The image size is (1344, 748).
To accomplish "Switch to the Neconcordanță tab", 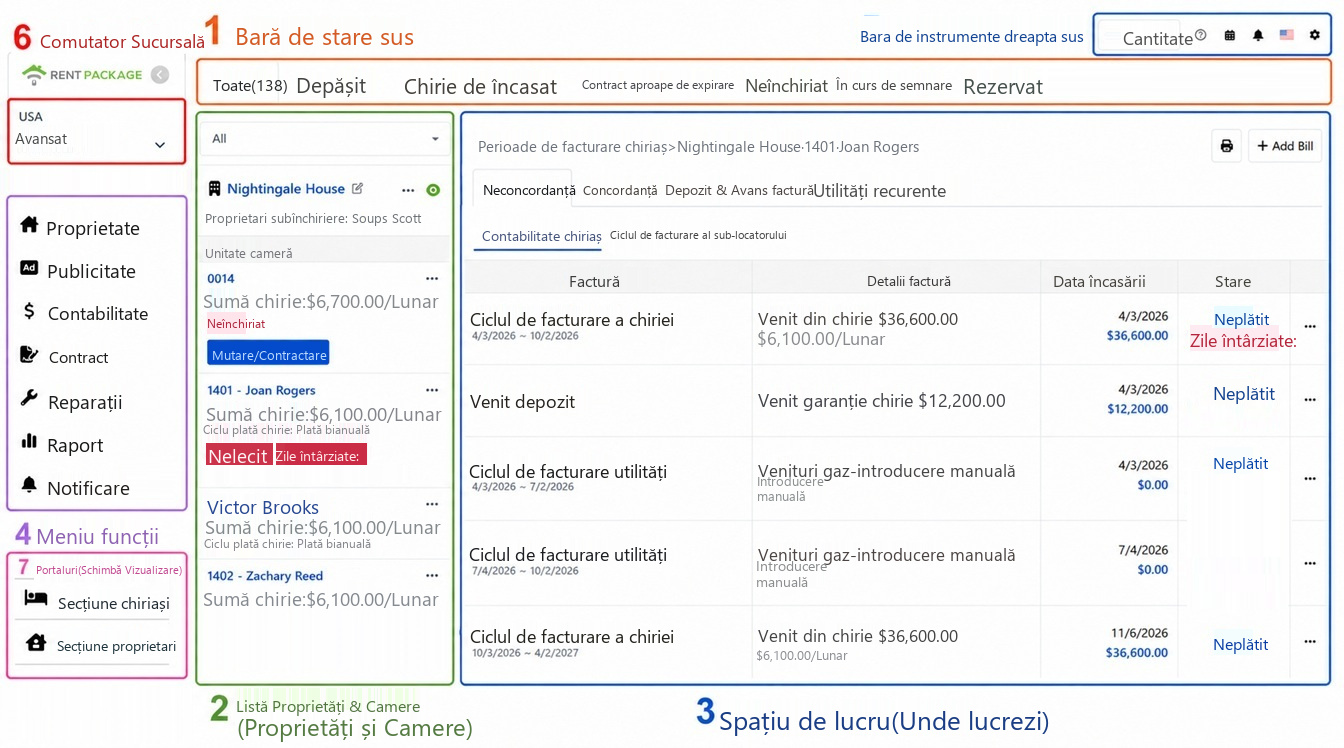I will [529, 190].
